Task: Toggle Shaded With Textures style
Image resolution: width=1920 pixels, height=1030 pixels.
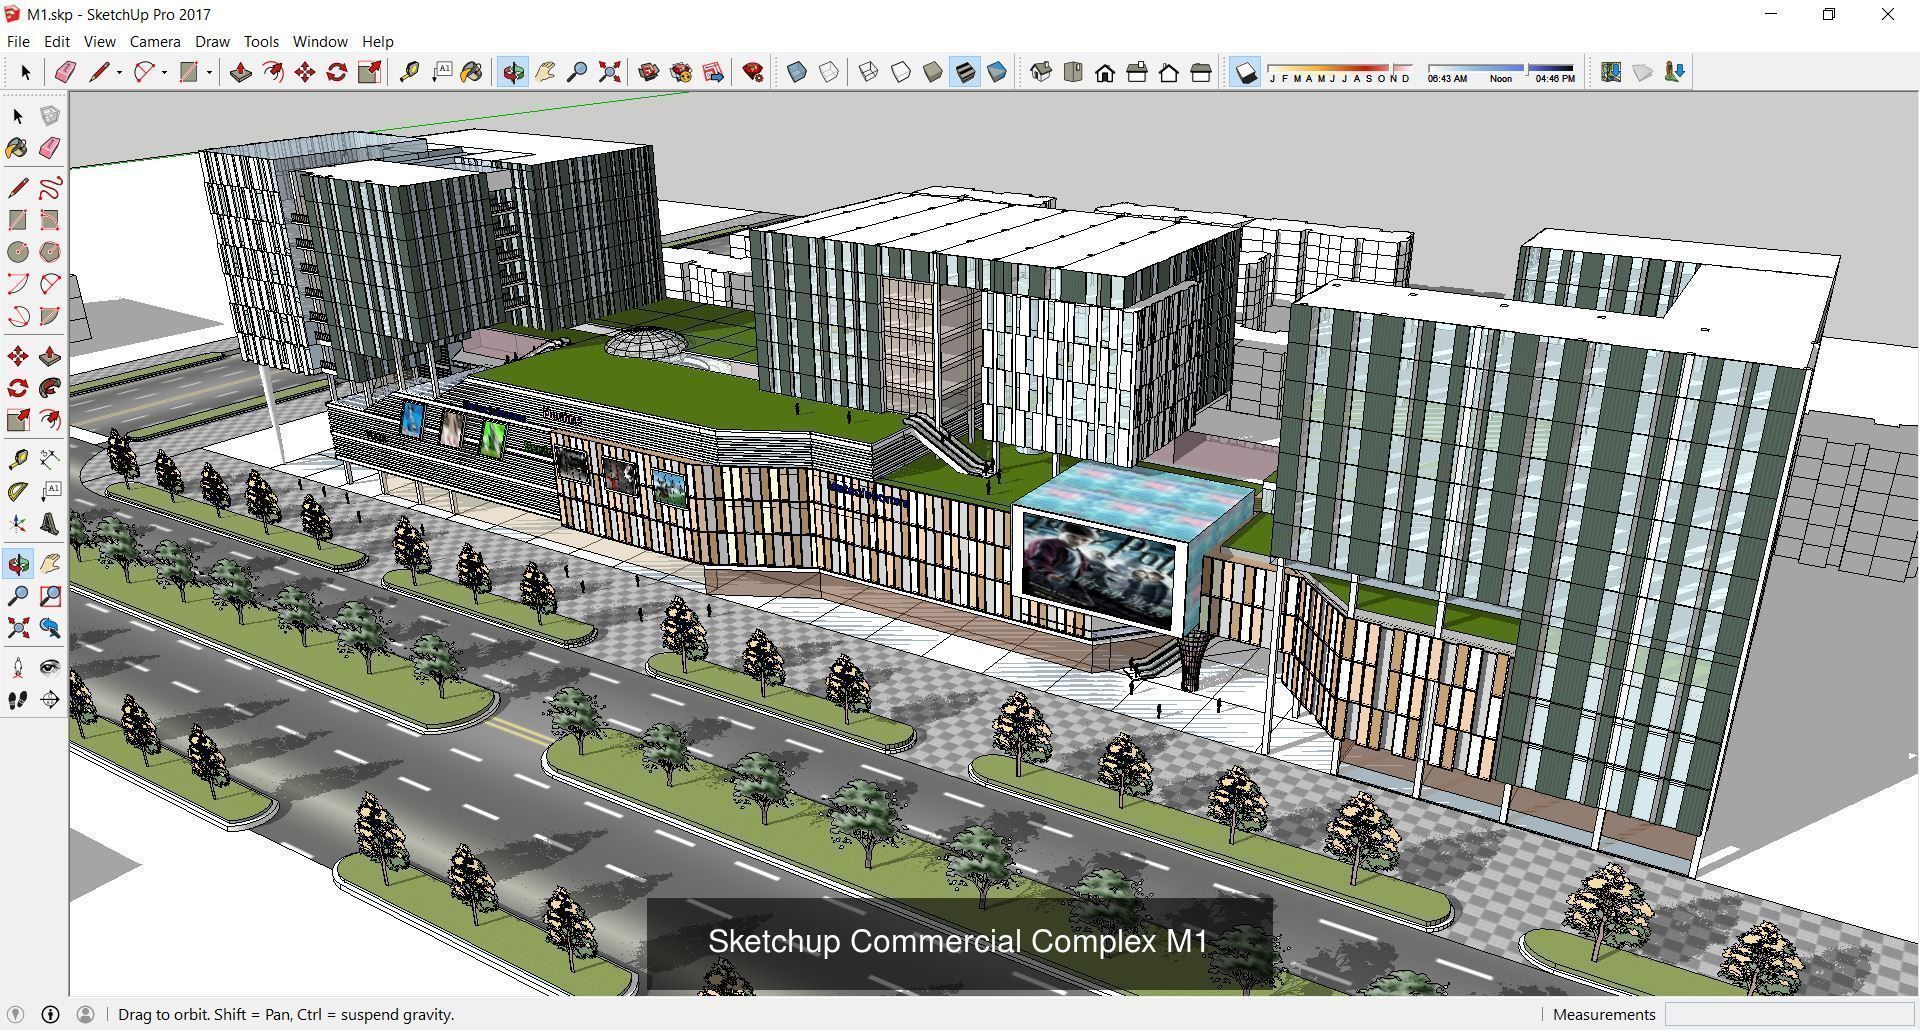Action: tap(965, 72)
